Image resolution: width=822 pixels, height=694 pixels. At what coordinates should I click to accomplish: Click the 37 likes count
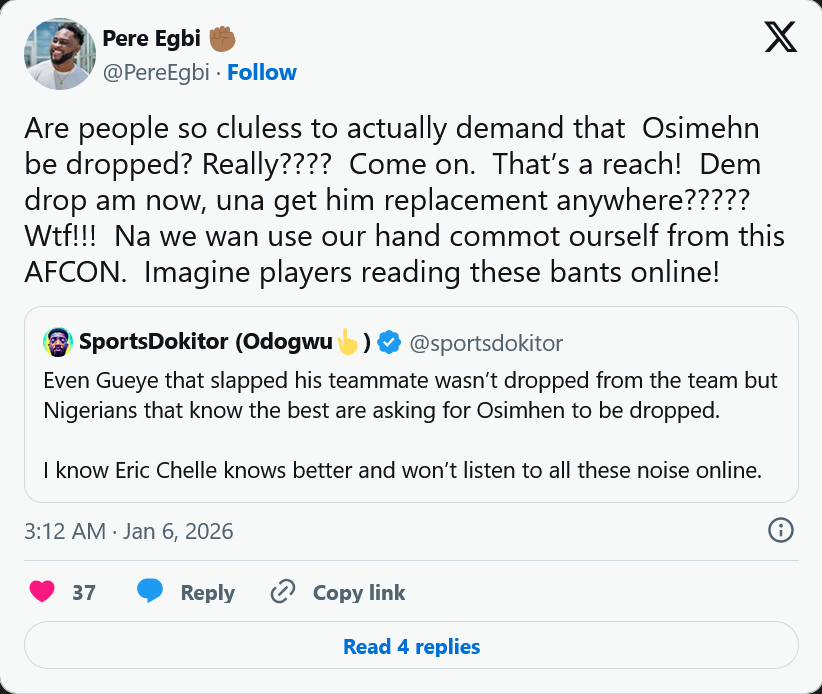(84, 592)
